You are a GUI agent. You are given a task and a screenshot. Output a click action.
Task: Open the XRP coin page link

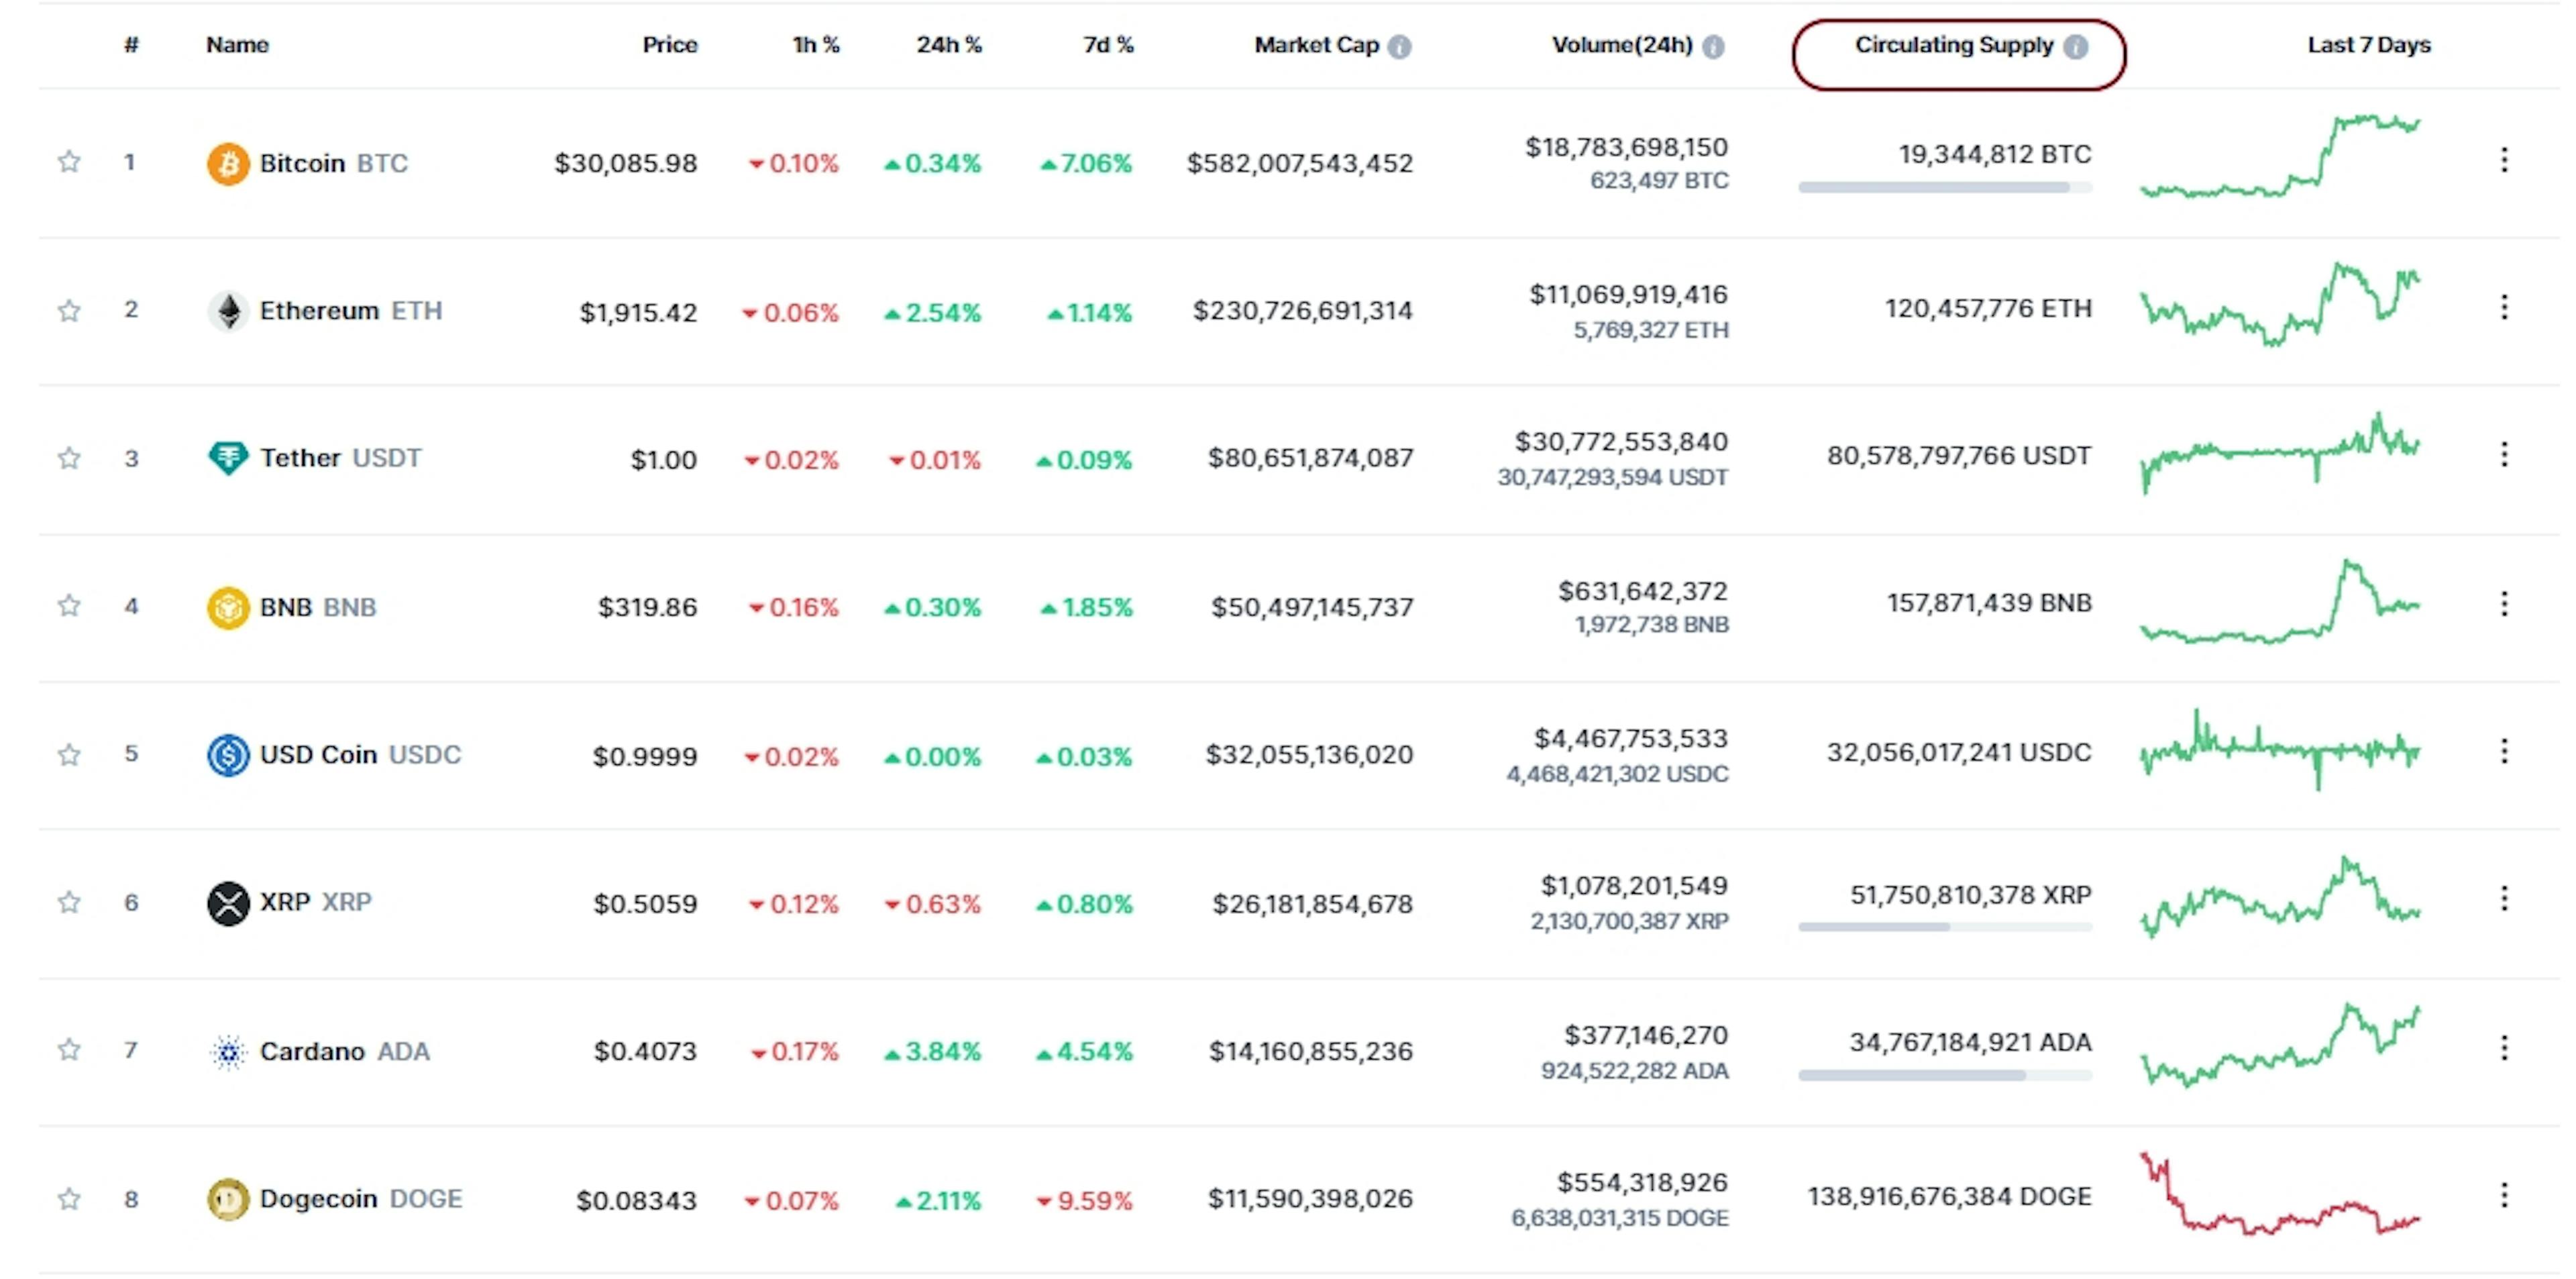pyautogui.click(x=315, y=902)
